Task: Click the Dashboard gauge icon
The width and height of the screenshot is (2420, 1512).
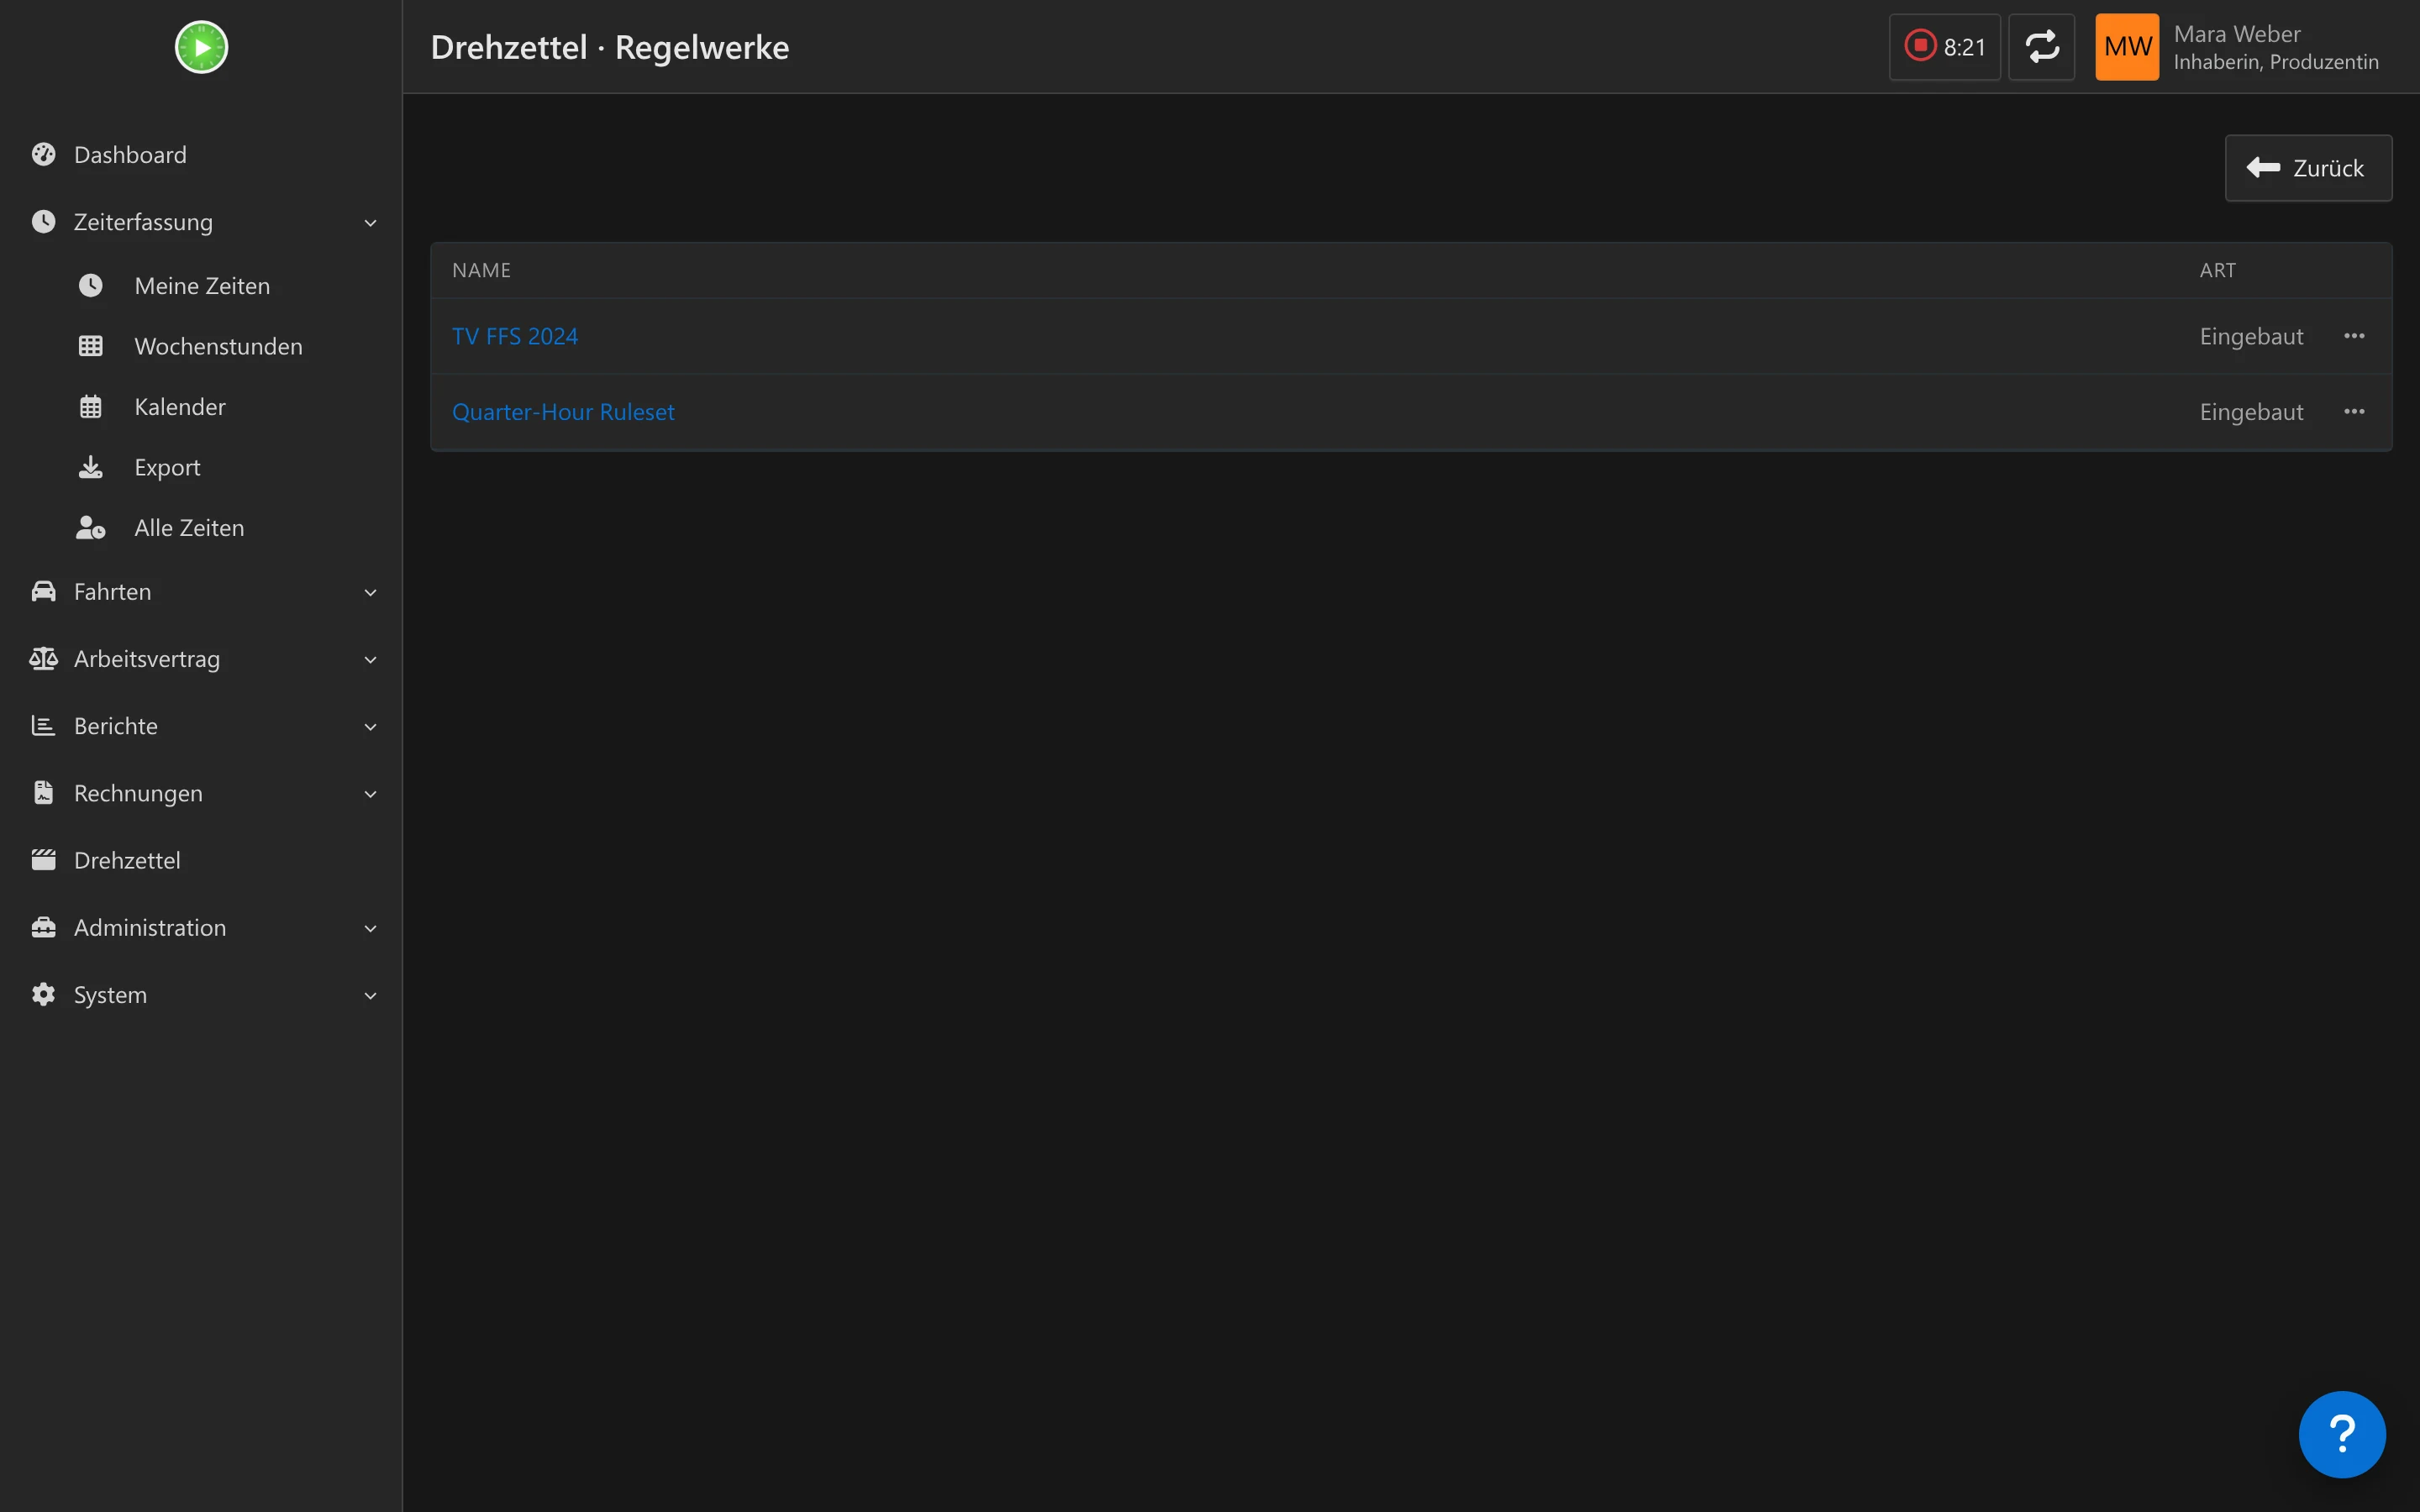Action: tap(43, 154)
